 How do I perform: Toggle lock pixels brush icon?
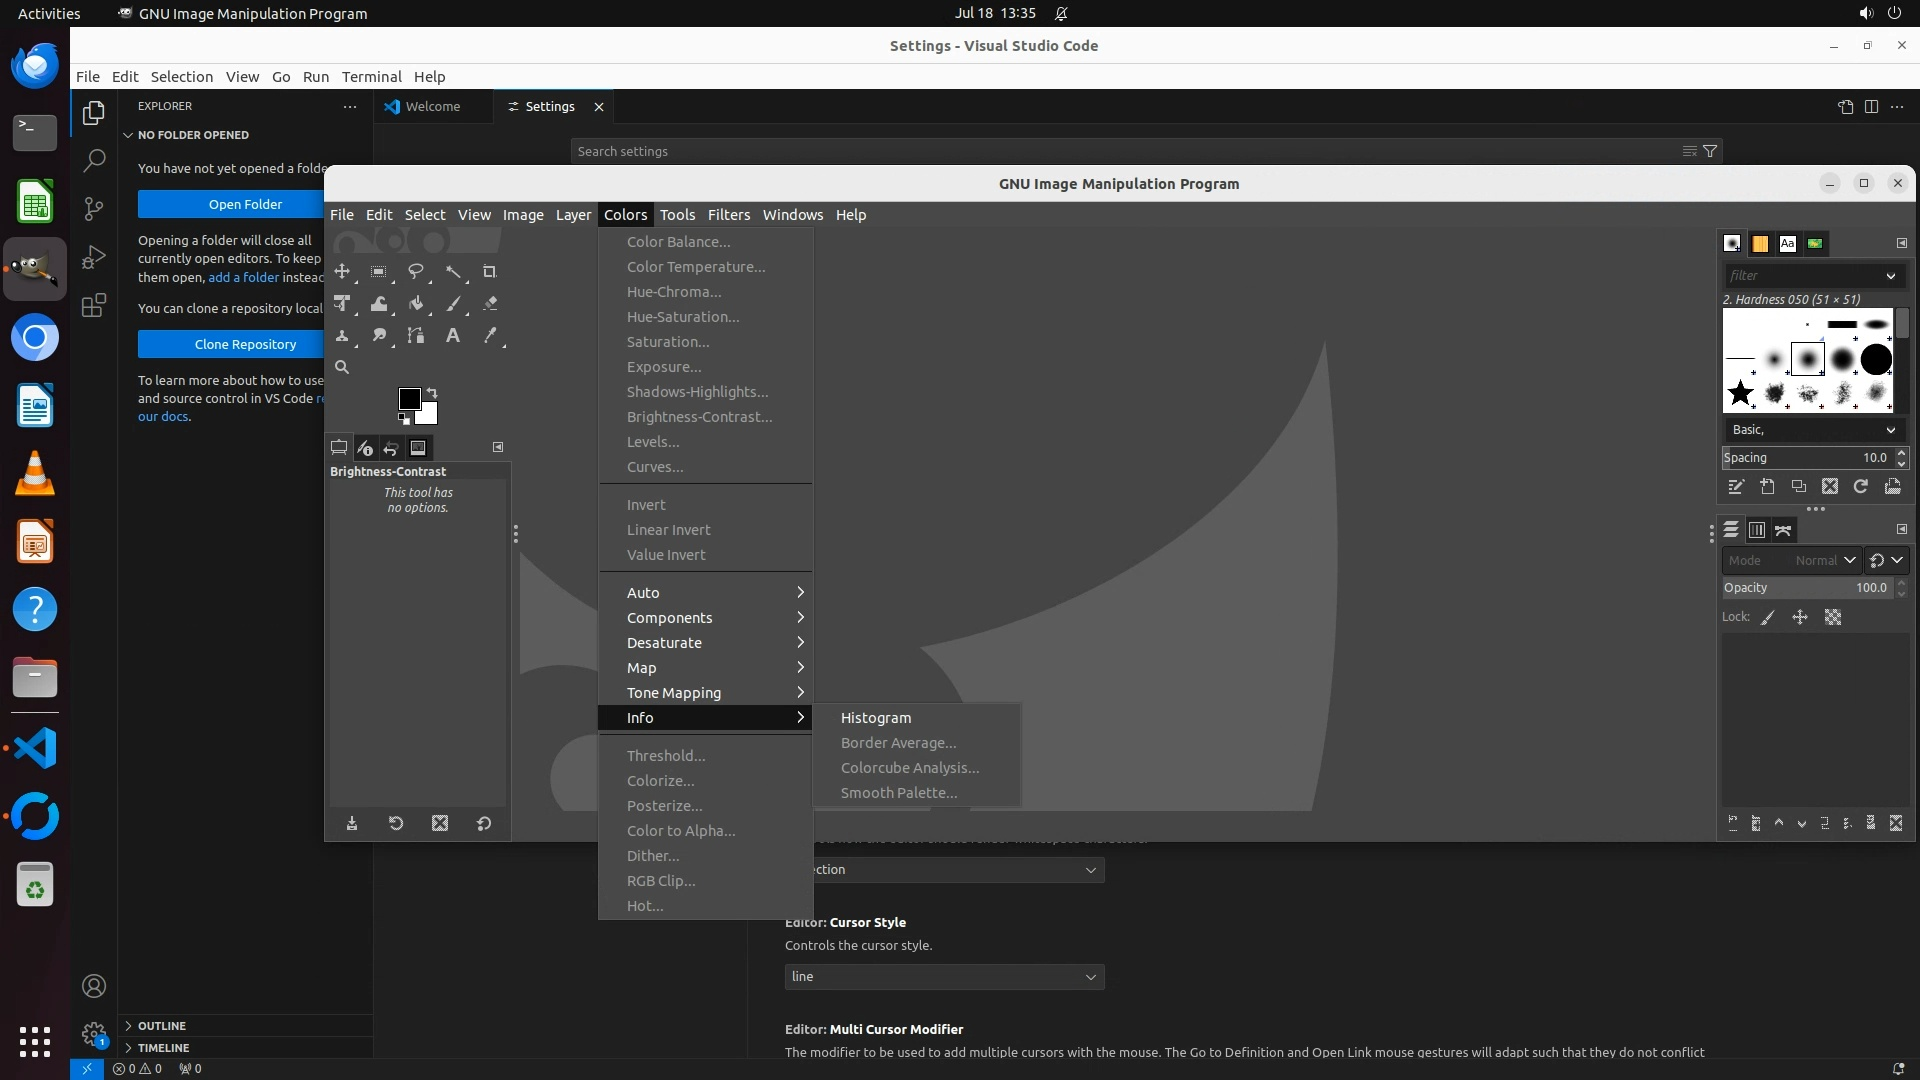pyautogui.click(x=1768, y=618)
